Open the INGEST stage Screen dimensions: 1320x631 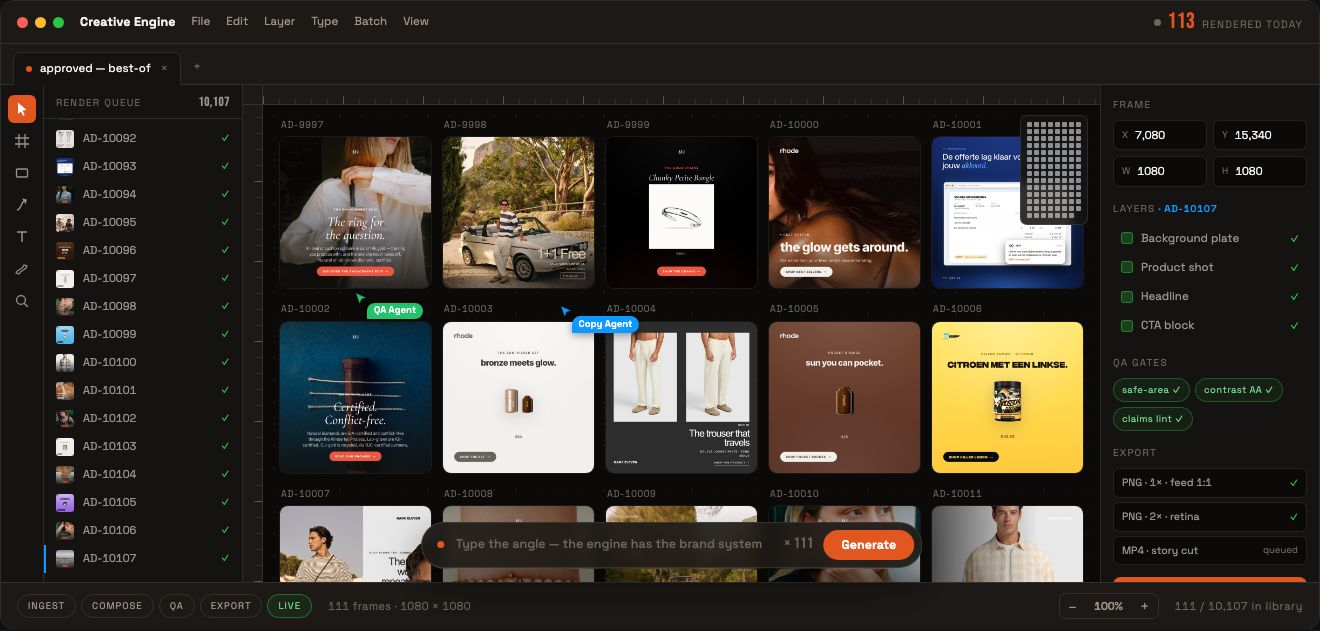[46, 606]
